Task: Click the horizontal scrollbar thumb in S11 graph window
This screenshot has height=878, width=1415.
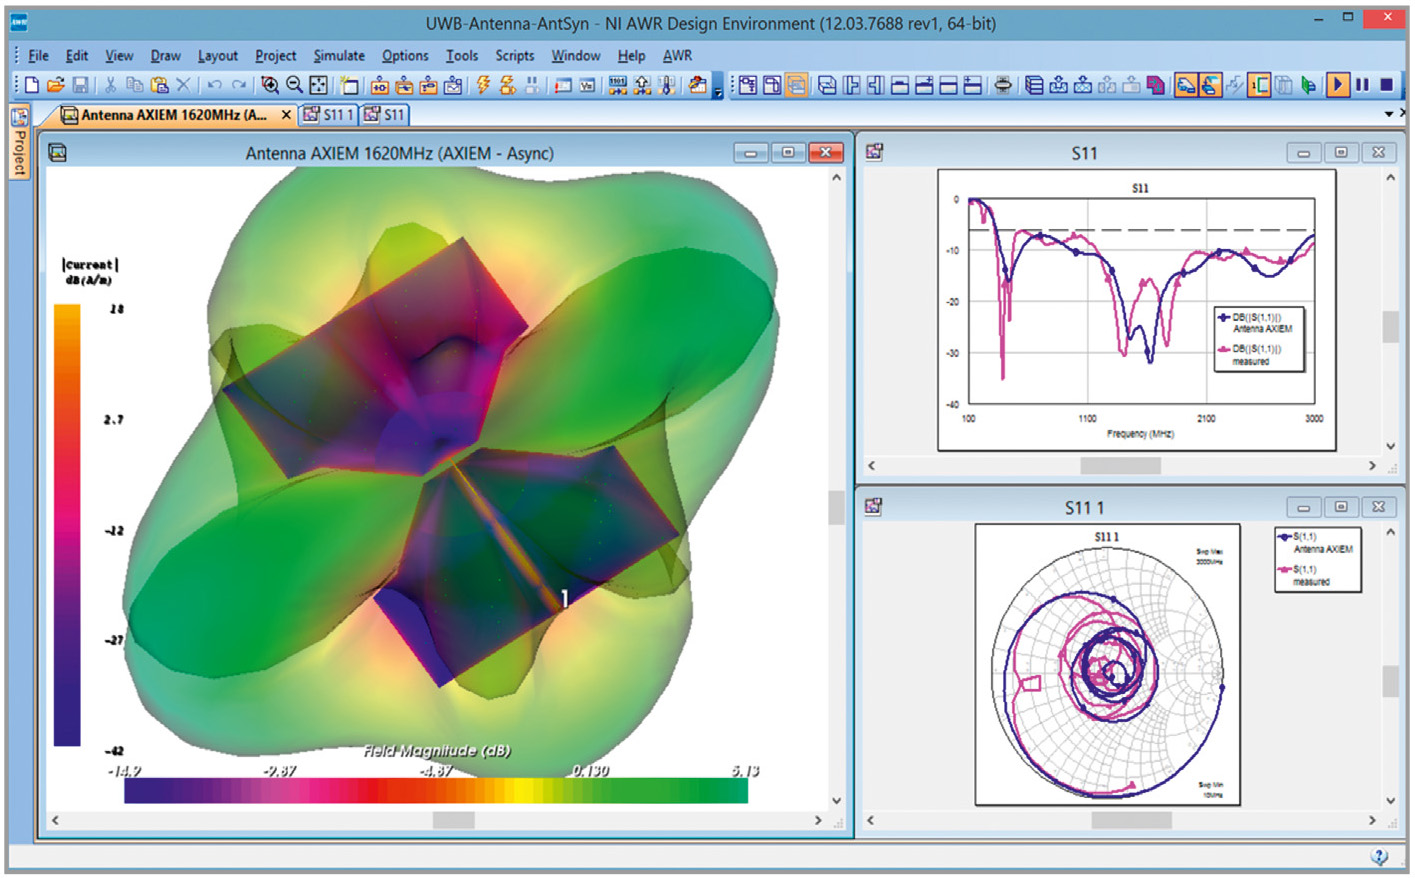Action: tap(1120, 465)
